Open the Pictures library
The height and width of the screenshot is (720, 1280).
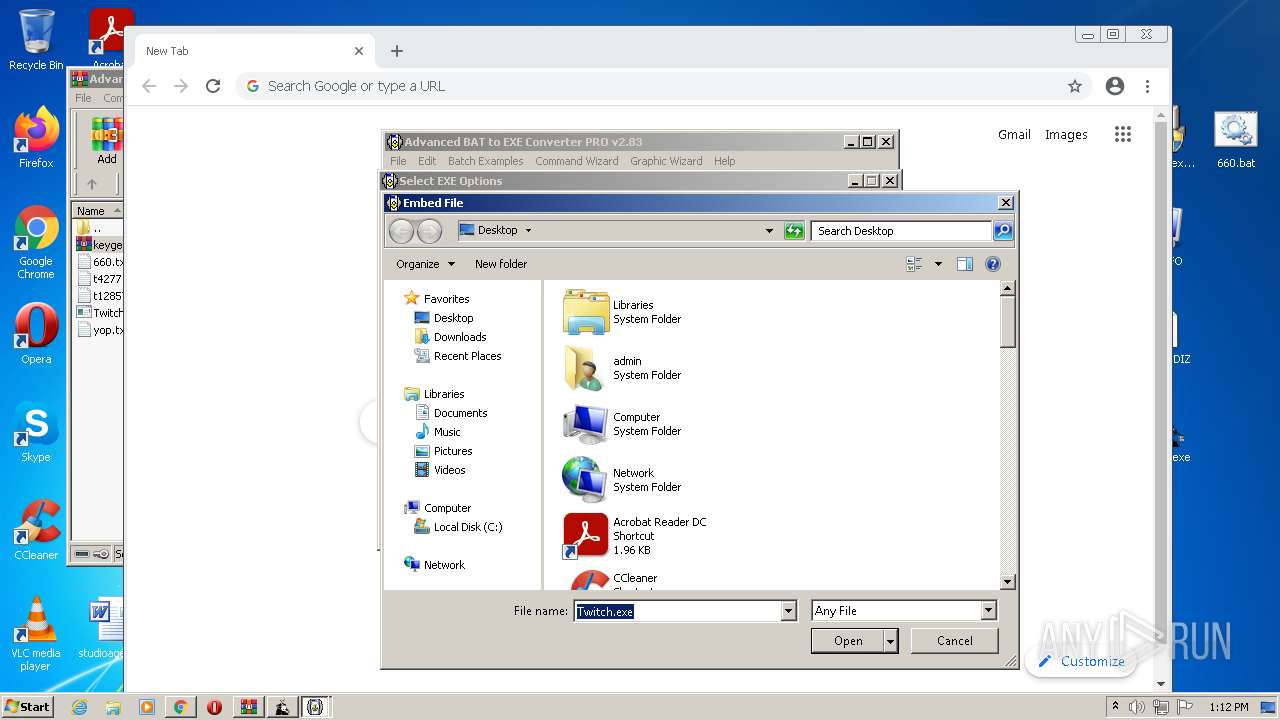click(453, 451)
